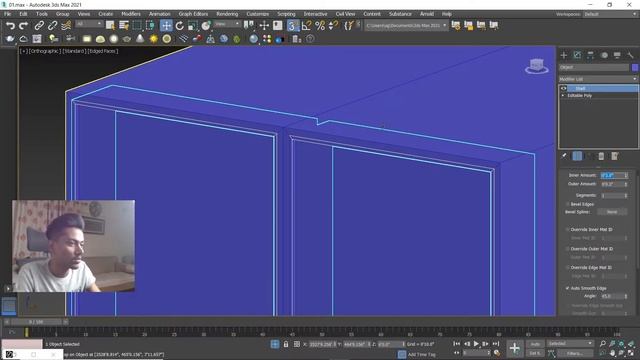The image size is (640, 360).
Task: Click the yellow sun light icon
Action: pyautogui.click(x=153, y=39)
